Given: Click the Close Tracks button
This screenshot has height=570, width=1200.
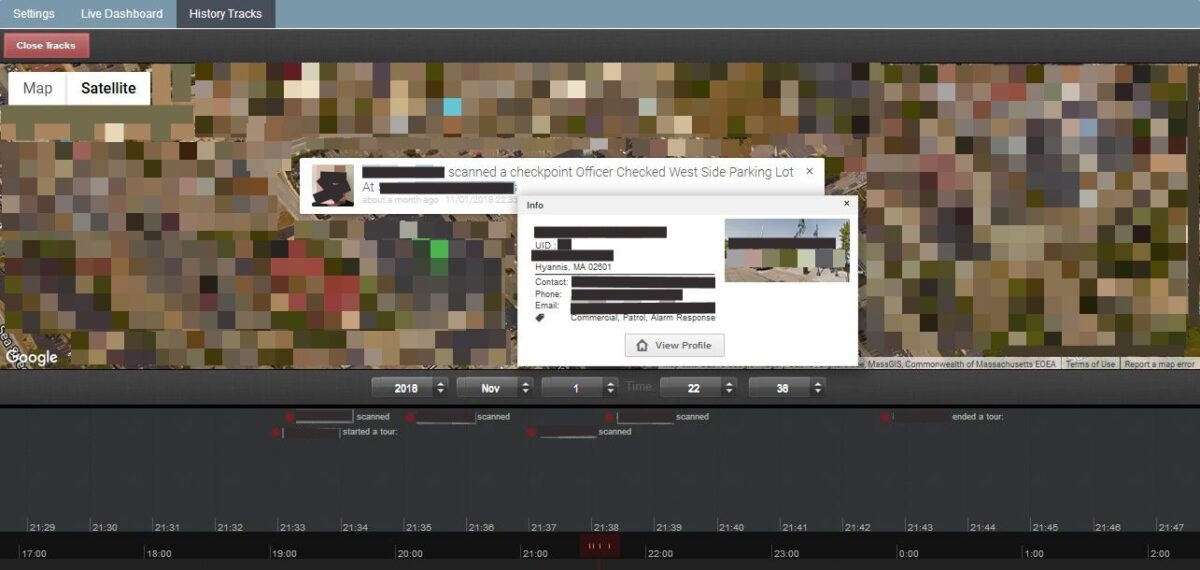Looking at the screenshot, I should [46, 45].
